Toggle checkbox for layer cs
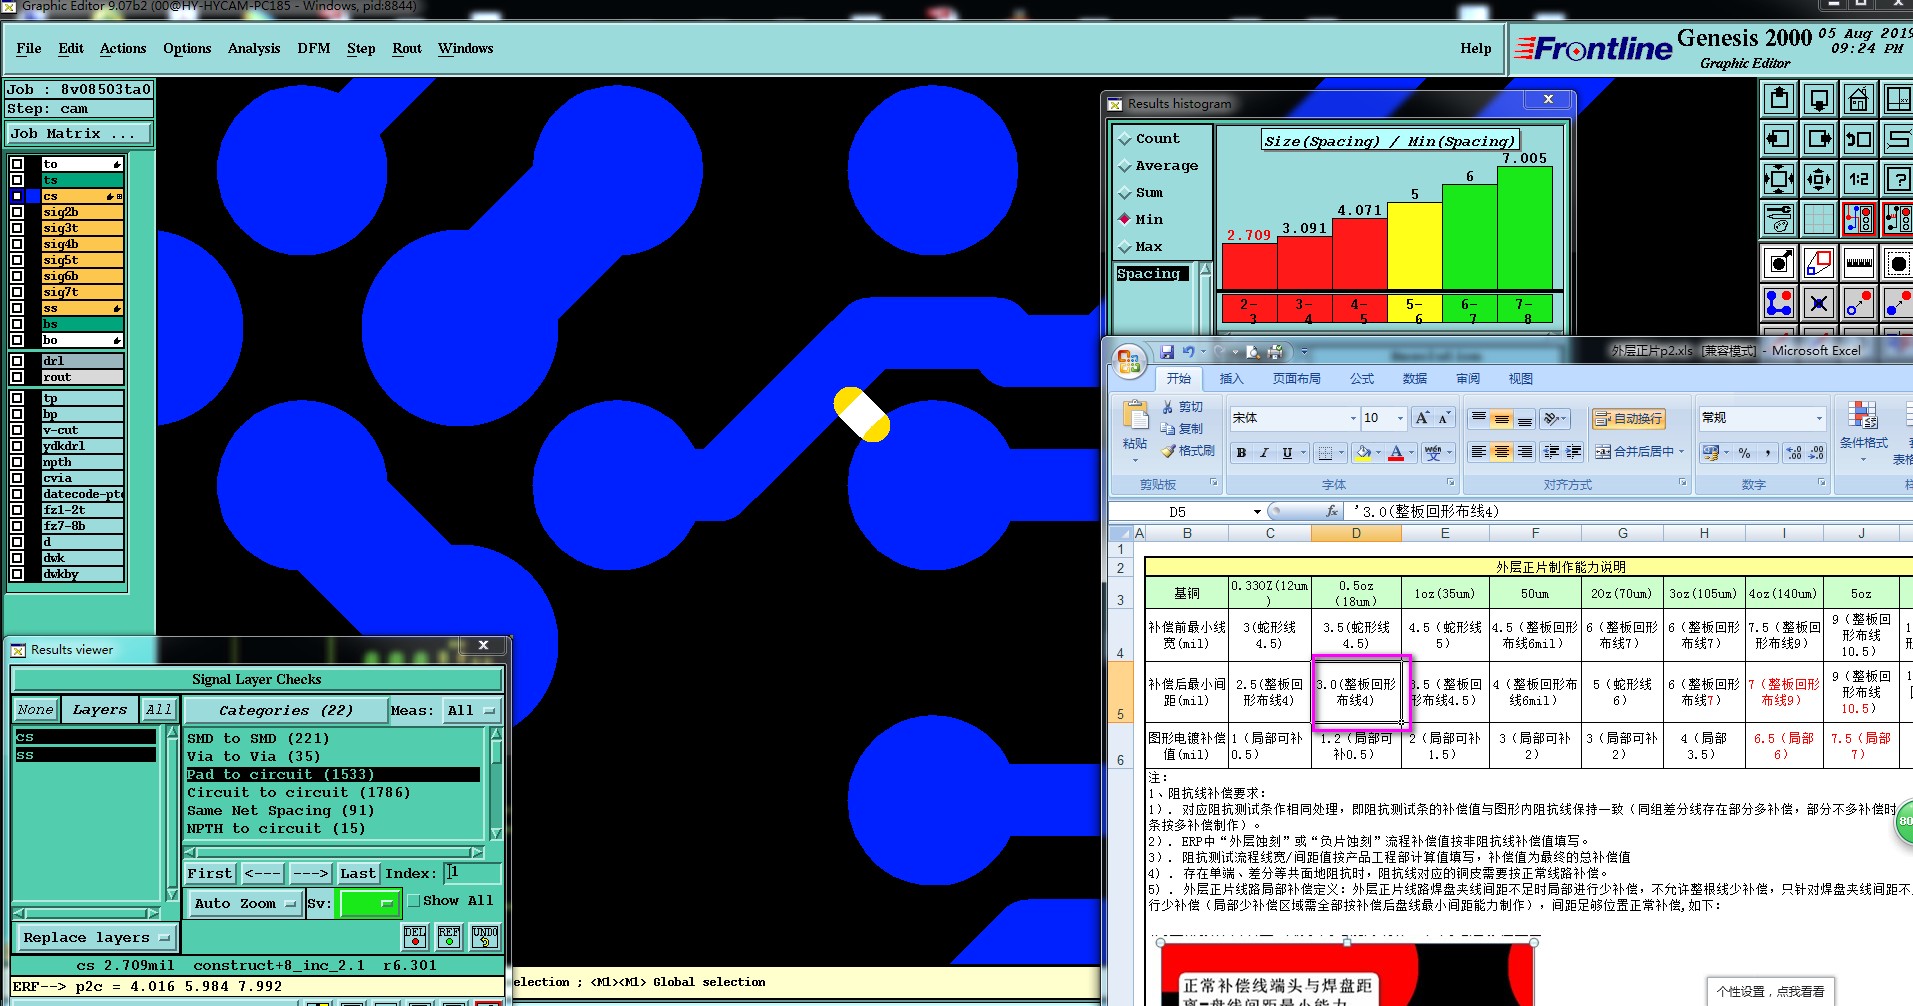 pyautogui.click(x=17, y=196)
